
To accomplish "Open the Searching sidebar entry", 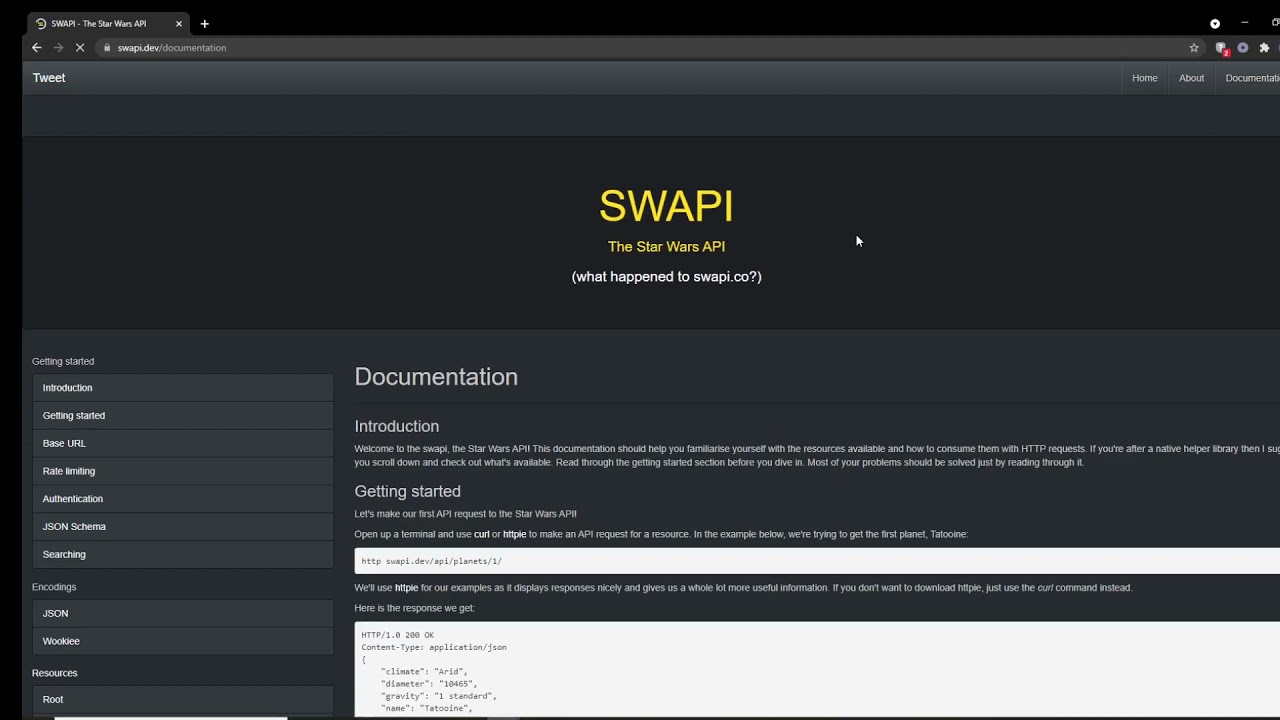I will [x=183, y=554].
